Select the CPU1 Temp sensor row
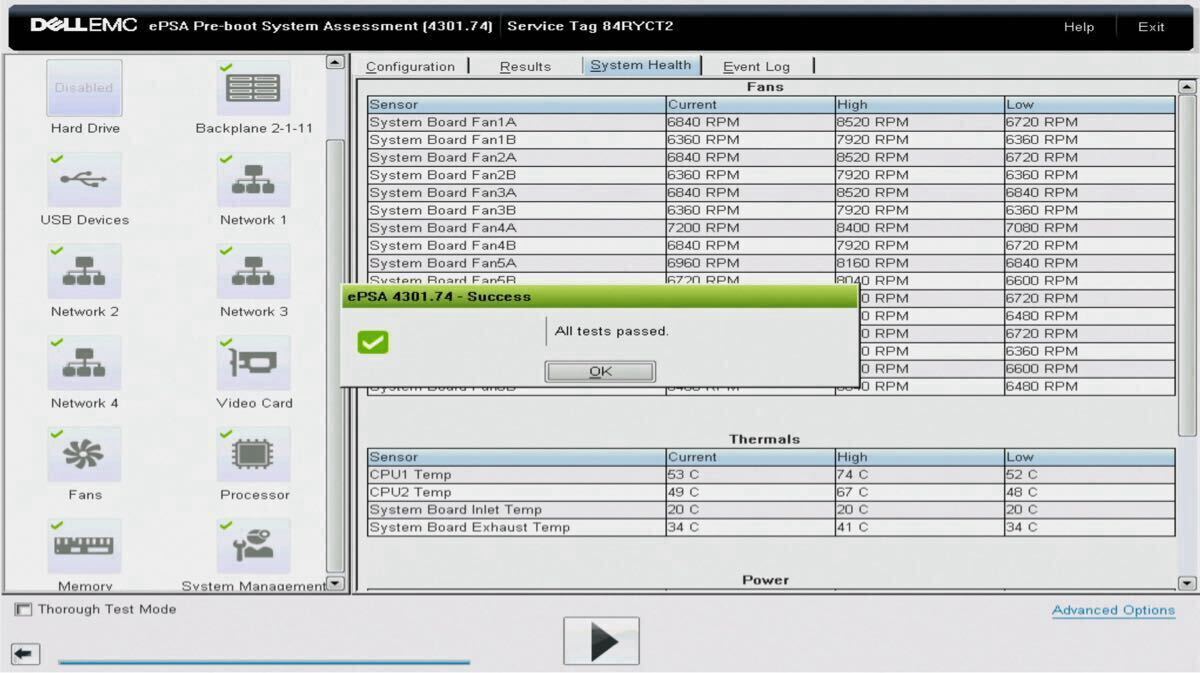1200x673 pixels. [x=771, y=475]
